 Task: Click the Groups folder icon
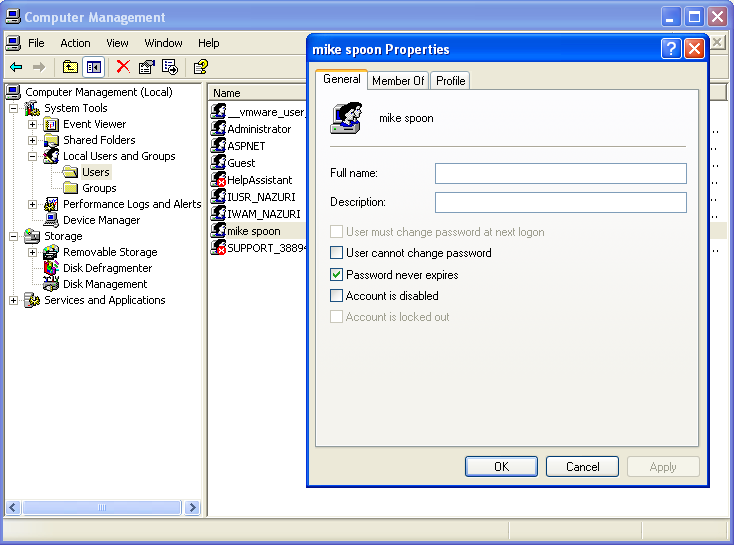tap(70, 188)
